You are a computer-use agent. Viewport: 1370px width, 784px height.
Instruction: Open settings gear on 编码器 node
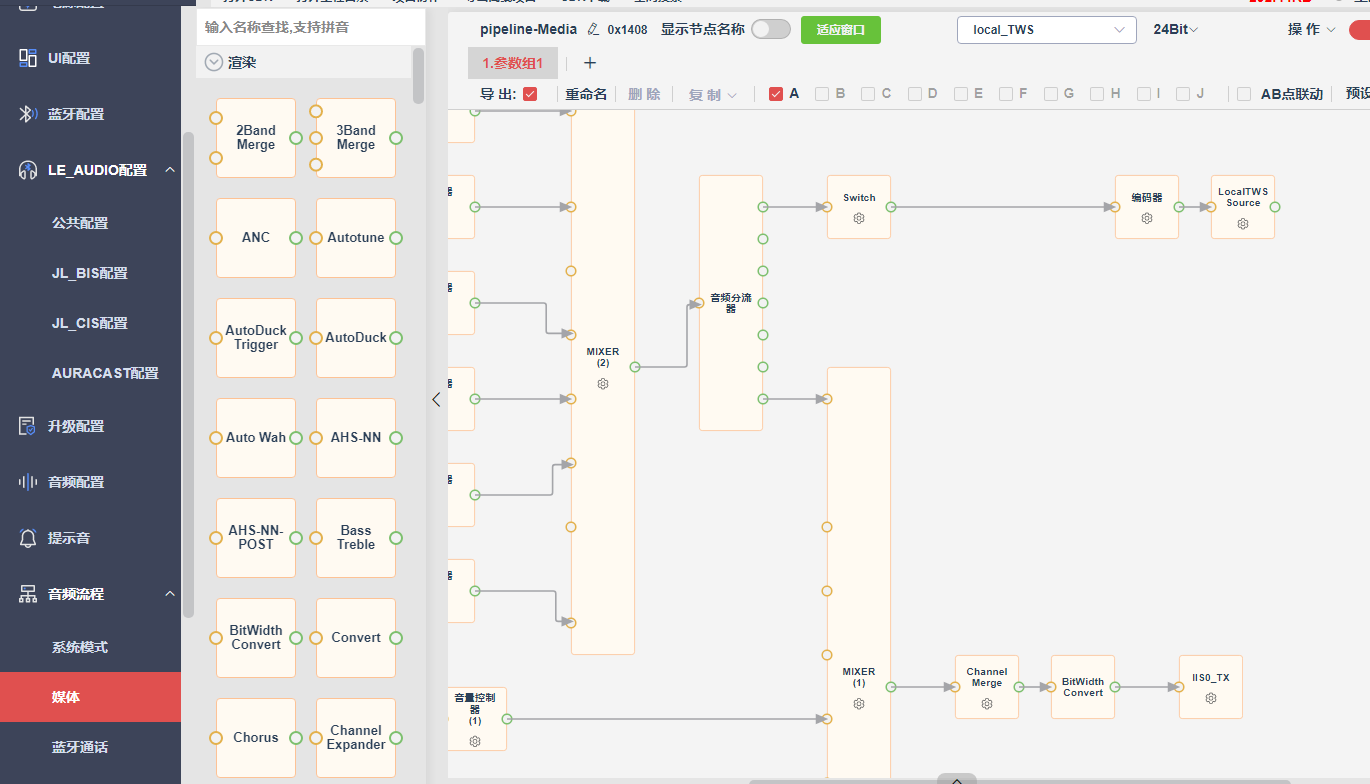[1147, 218]
